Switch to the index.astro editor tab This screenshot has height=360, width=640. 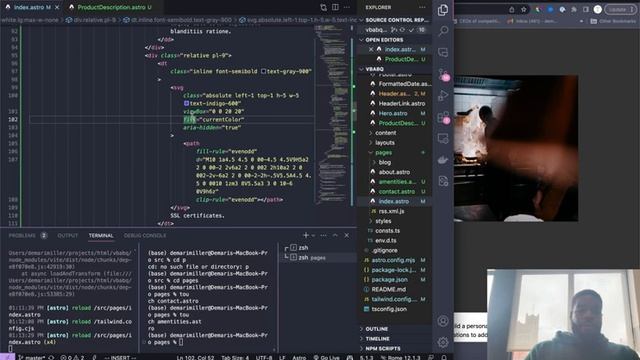pyautogui.click(x=32, y=7)
